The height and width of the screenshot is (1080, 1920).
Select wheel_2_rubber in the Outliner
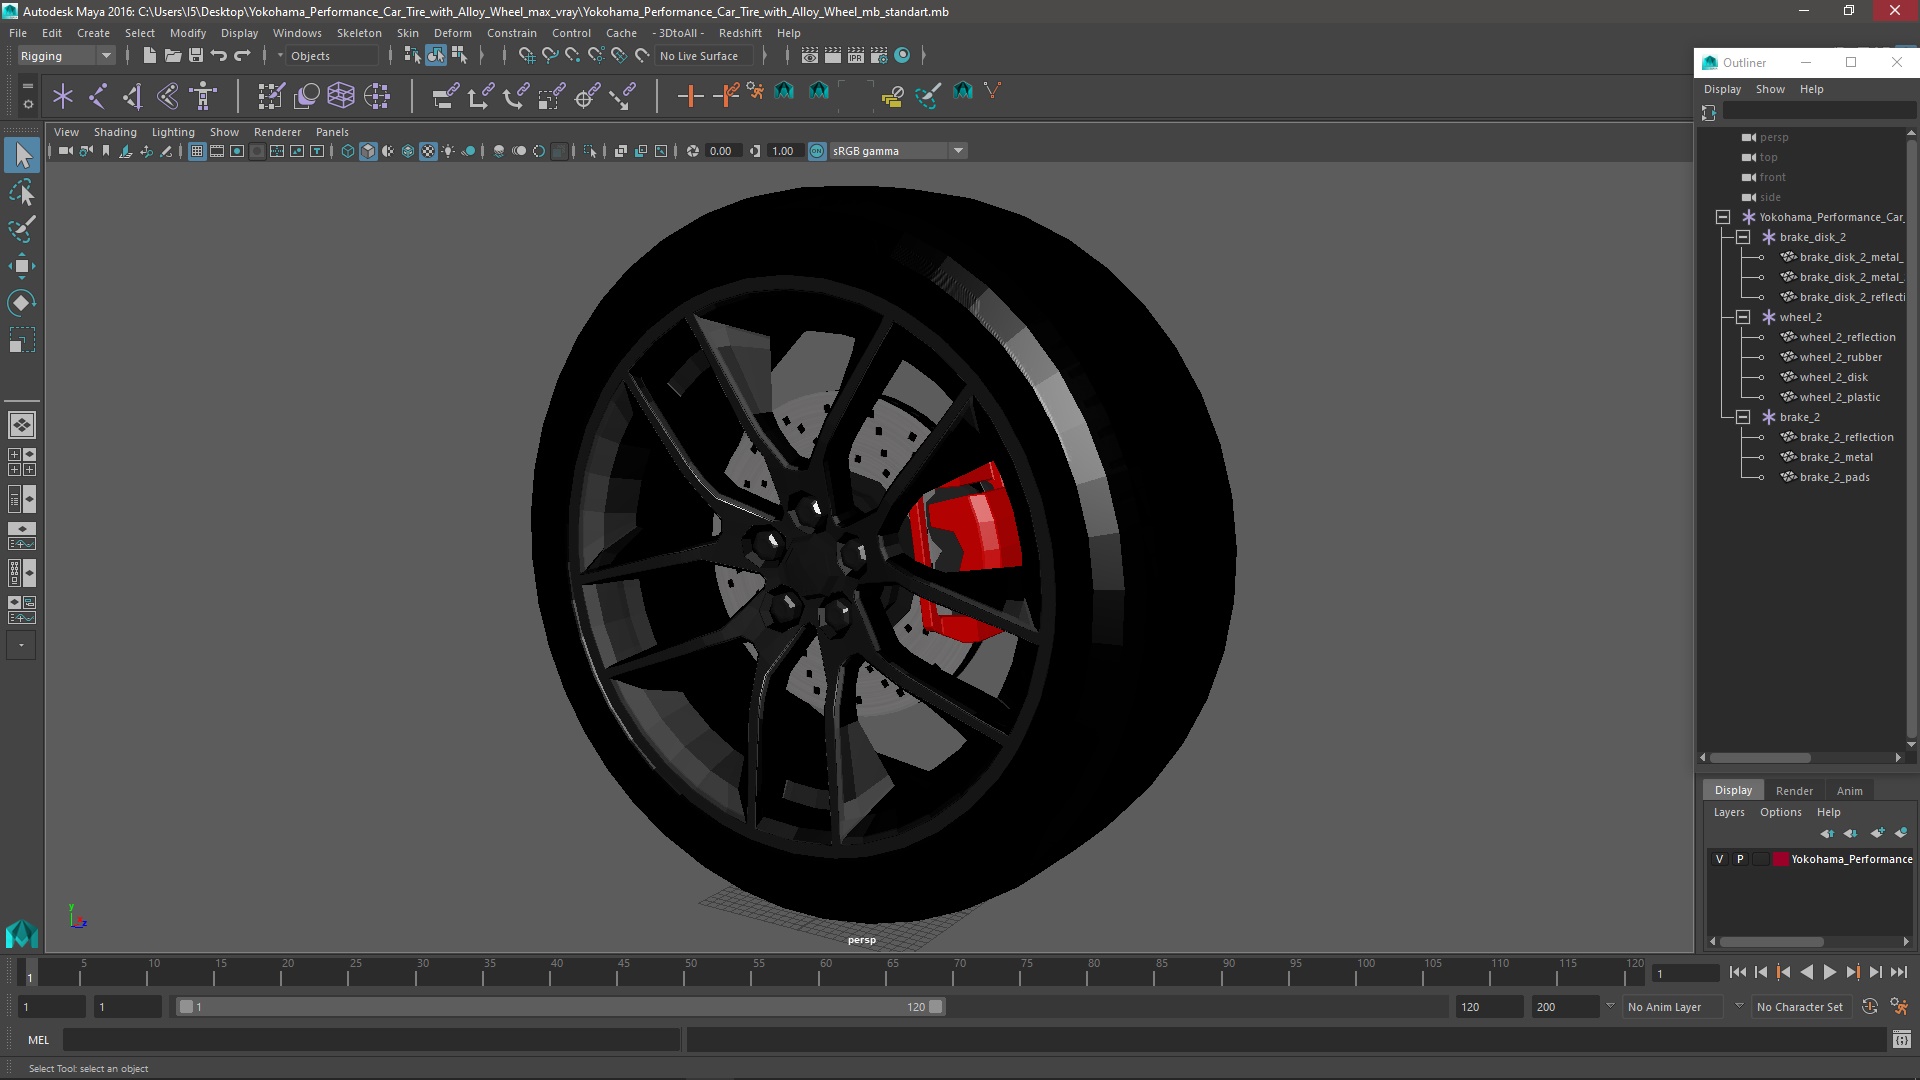(x=1840, y=357)
